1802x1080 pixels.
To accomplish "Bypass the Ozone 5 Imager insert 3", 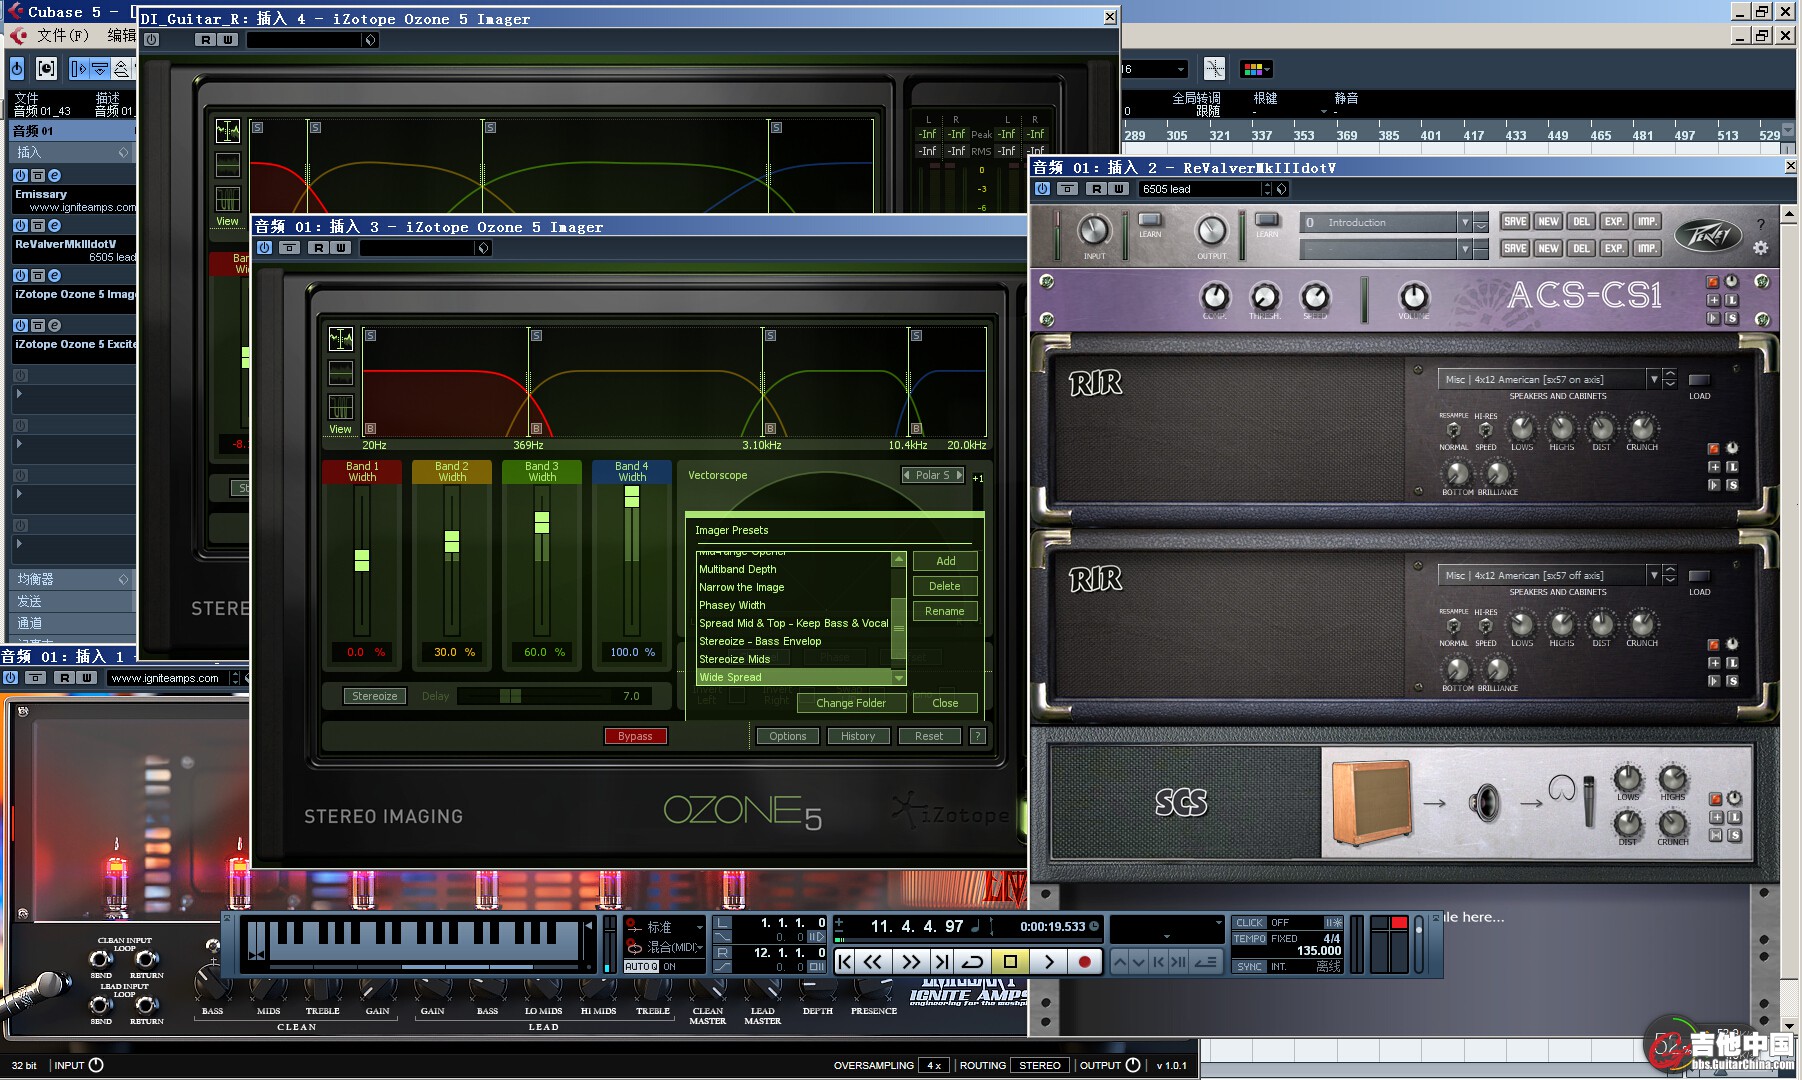I will tap(635, 736).
